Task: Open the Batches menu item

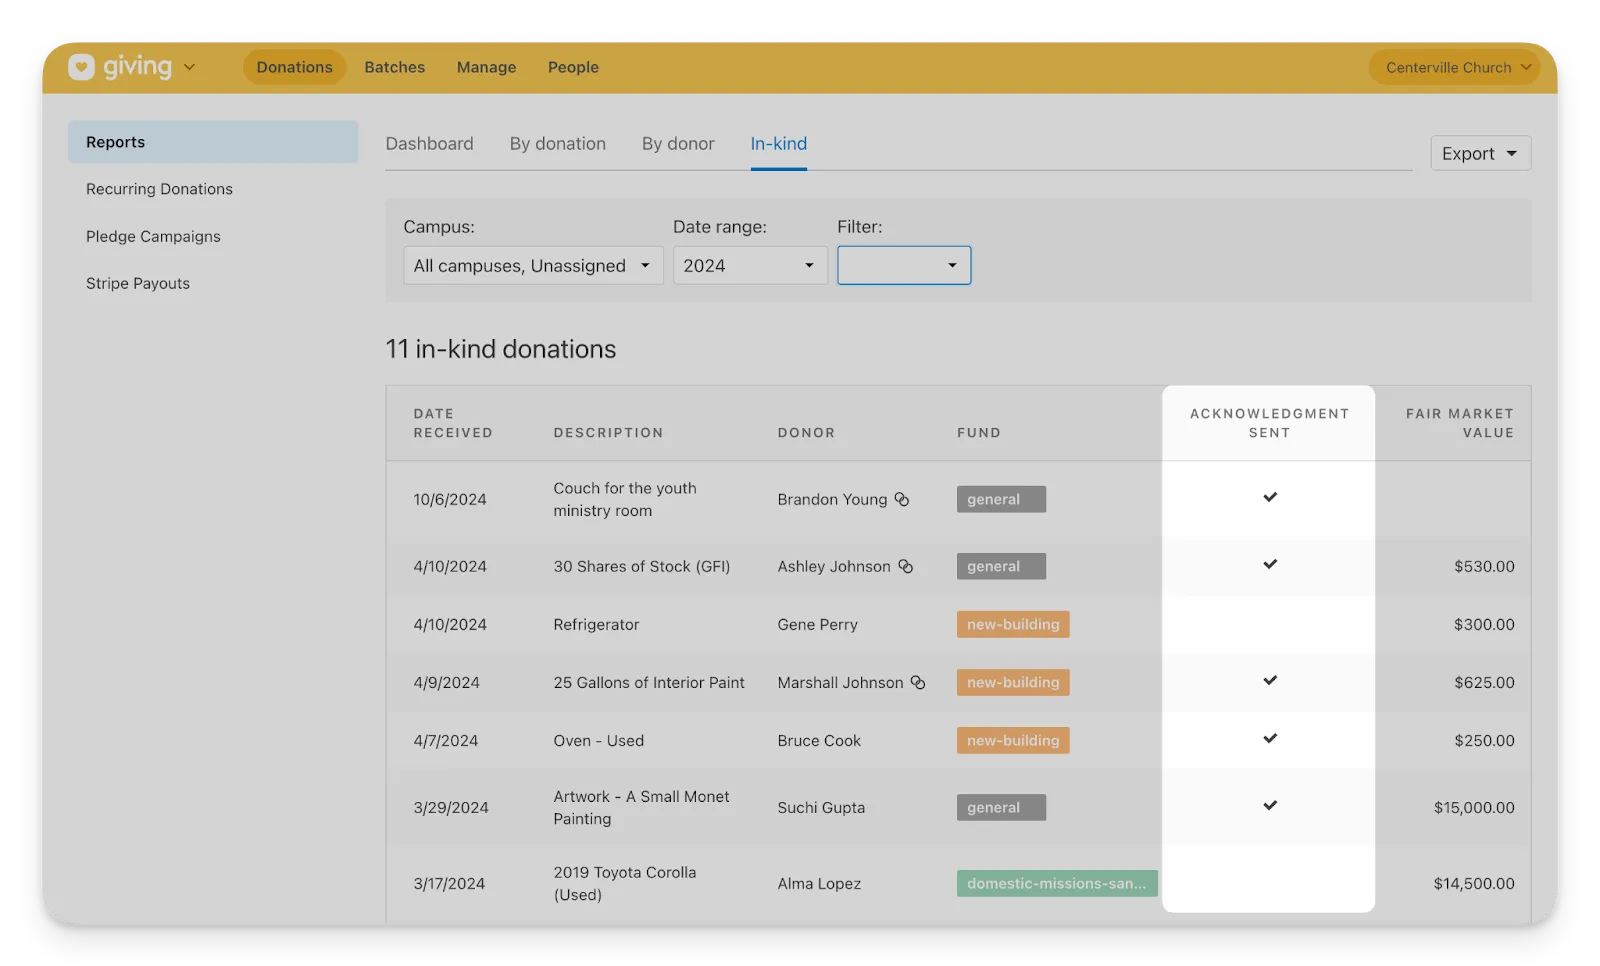Action: click(394, 67)
